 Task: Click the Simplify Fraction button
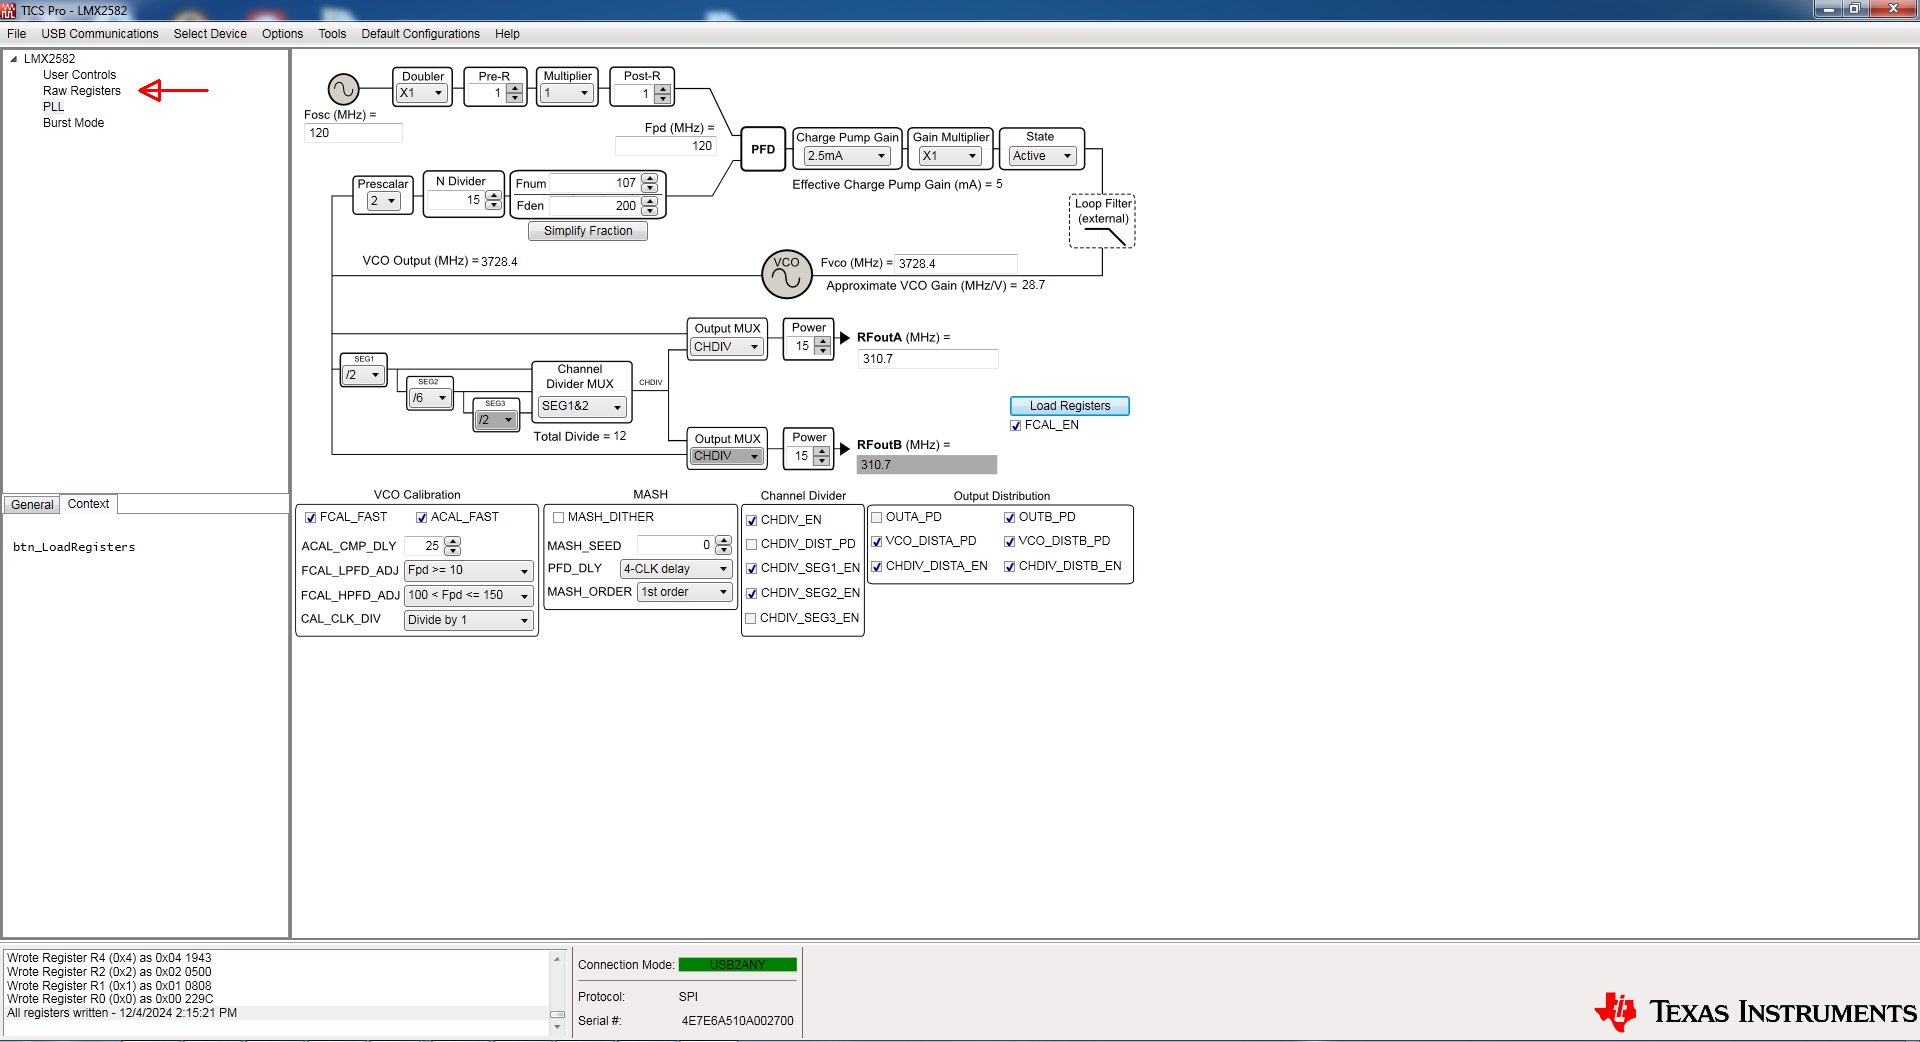[x=588, y=231]
